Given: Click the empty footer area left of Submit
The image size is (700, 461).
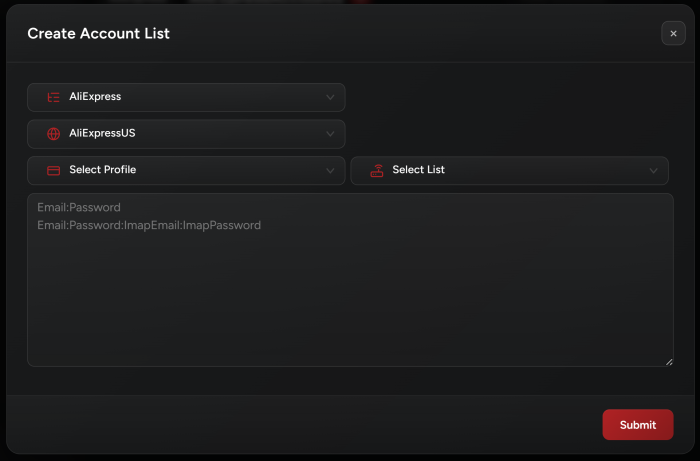Looking at the screenshot, I should point(300,425).
